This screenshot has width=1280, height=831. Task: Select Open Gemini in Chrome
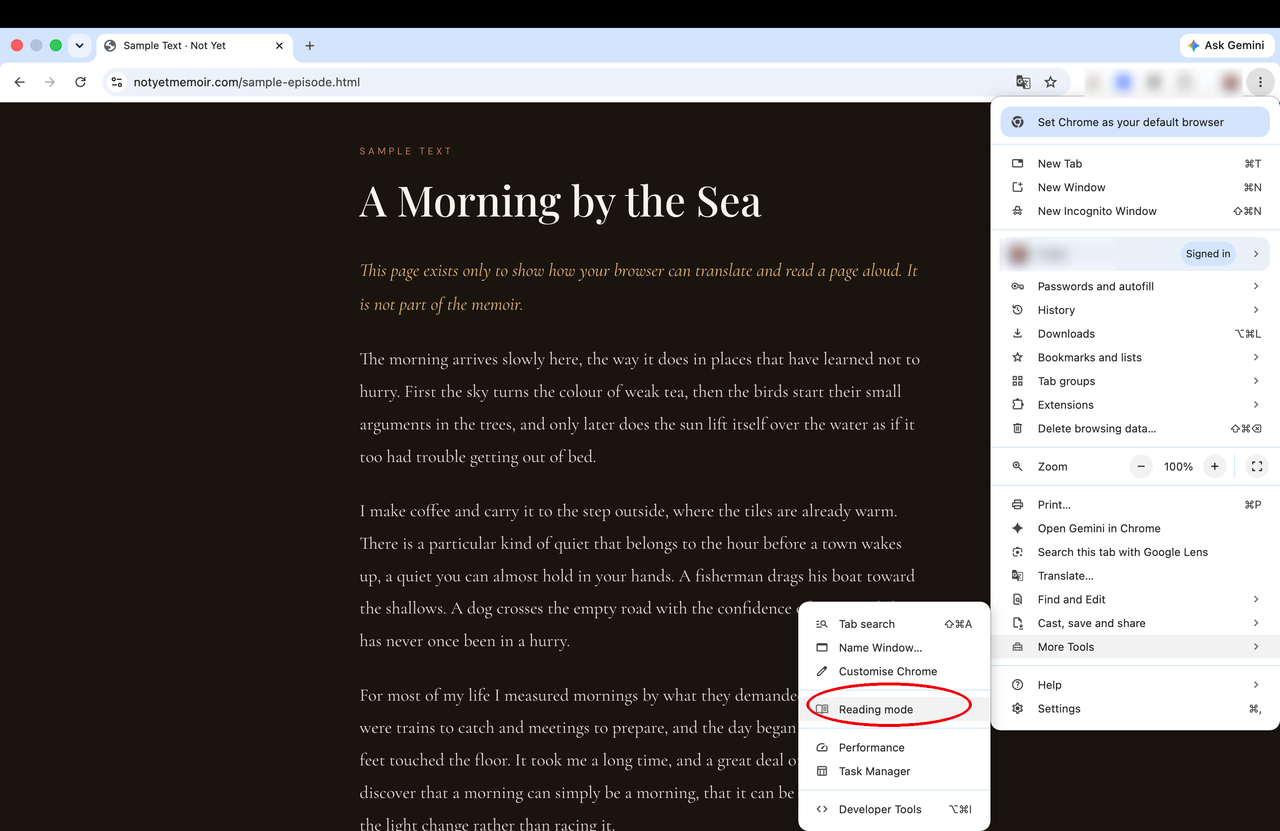1135,528
